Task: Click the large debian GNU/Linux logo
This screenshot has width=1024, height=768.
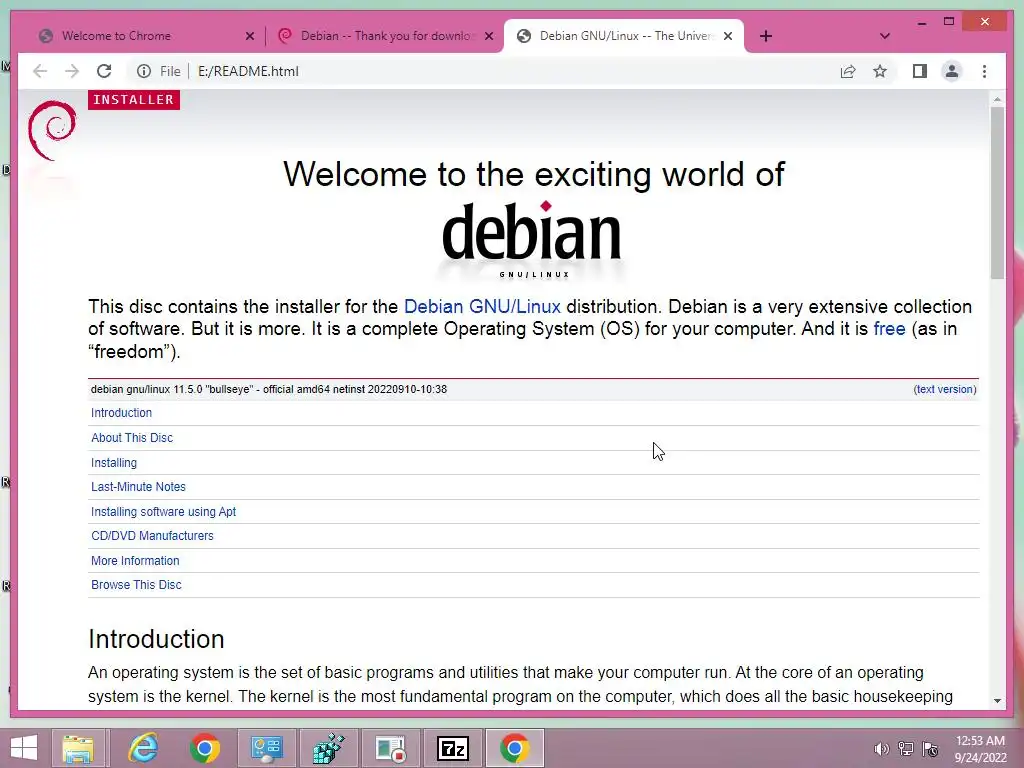Action: (x=533, y=239)
